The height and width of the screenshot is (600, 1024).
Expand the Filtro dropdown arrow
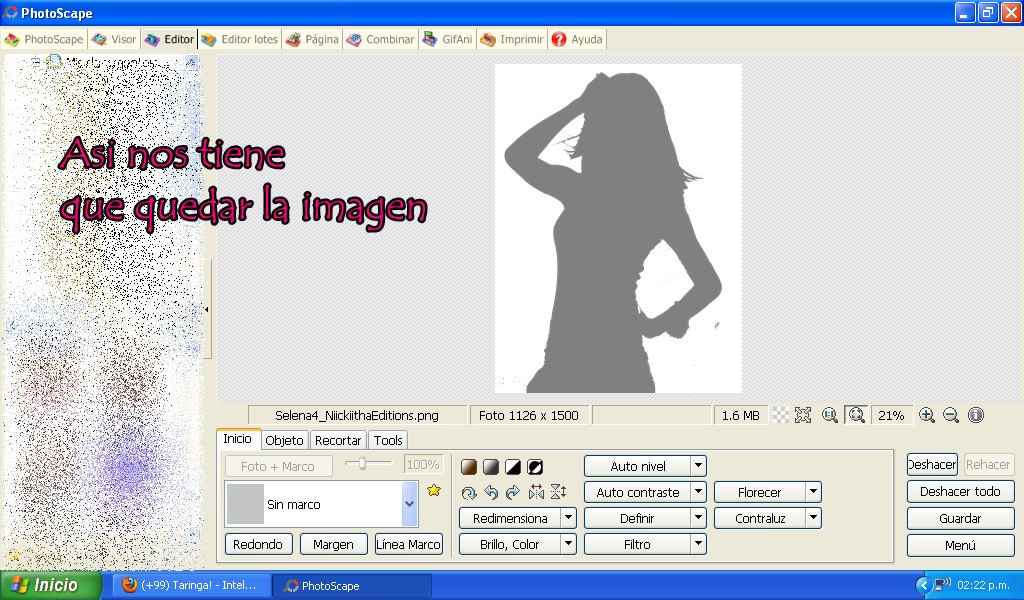[698, 544]
